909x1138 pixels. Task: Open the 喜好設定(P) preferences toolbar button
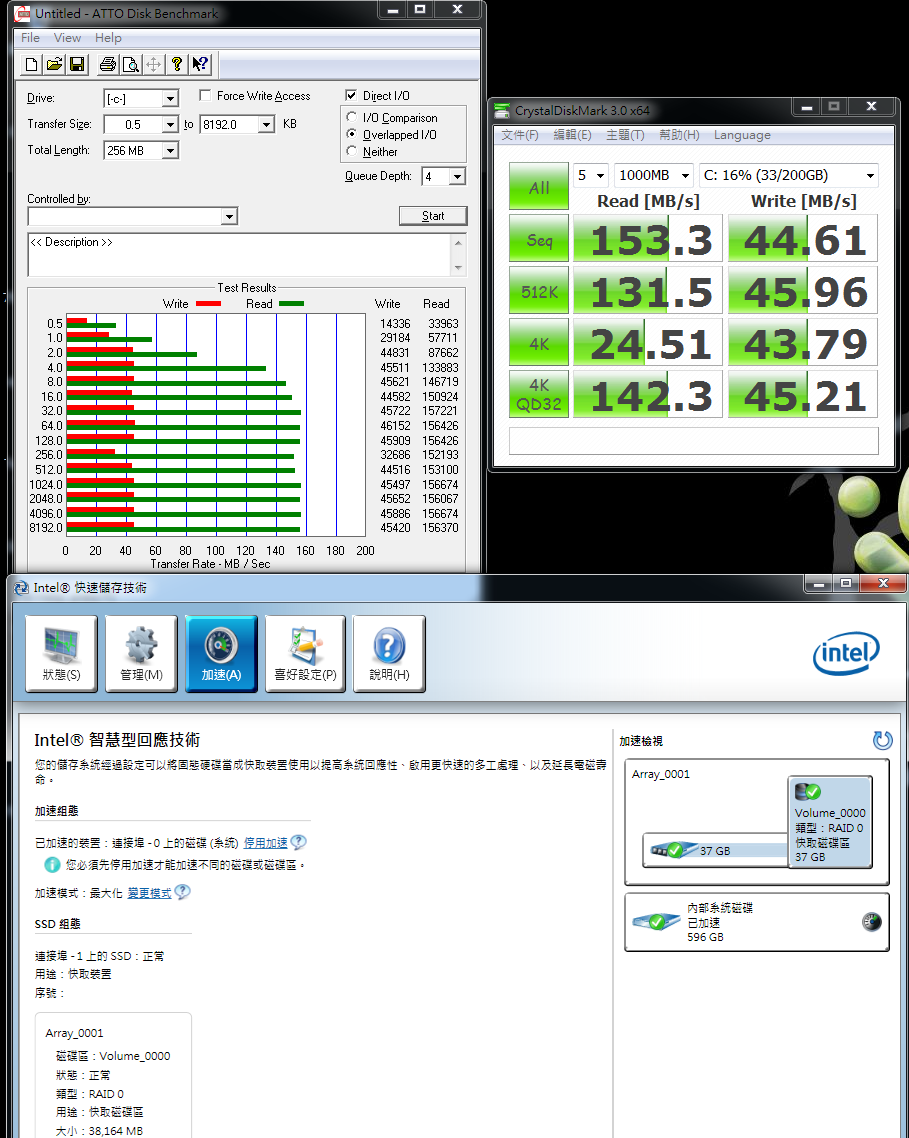click(x=305, y=654)
